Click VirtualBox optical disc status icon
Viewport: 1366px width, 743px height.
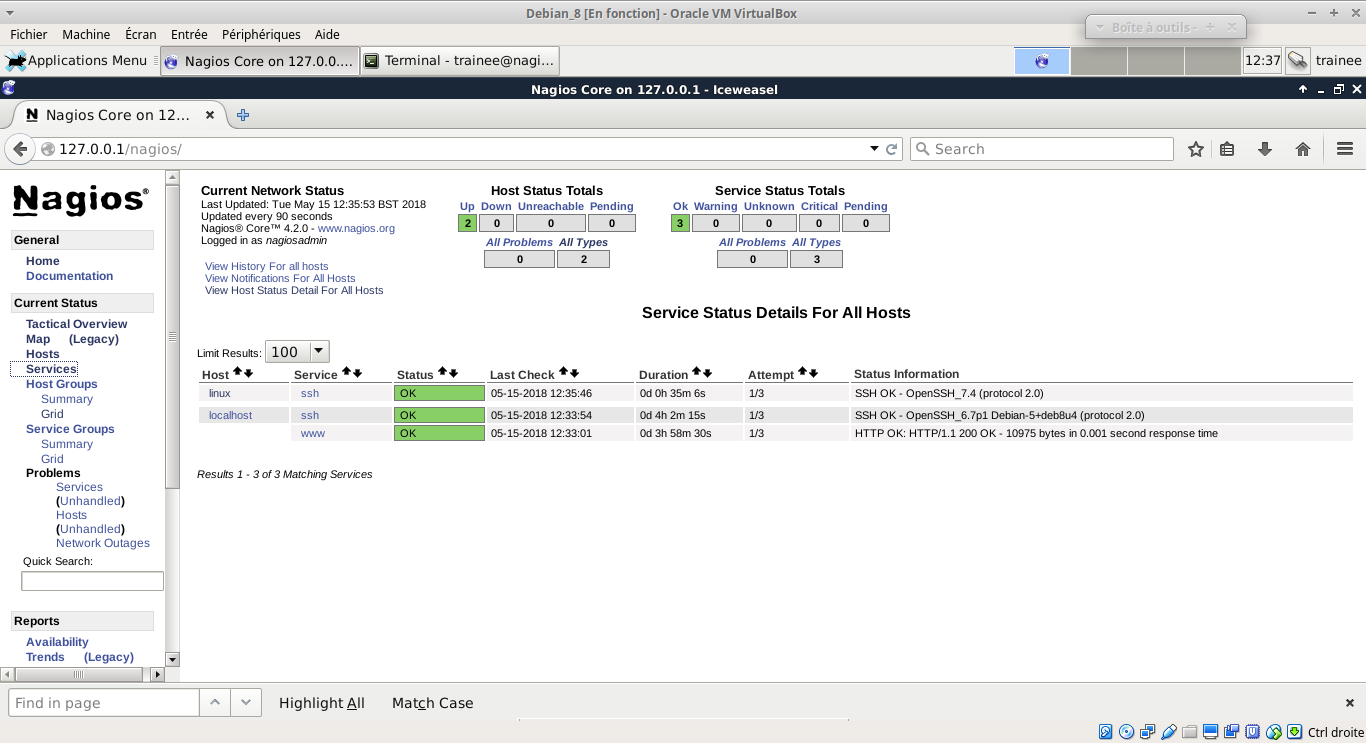coord(1127,732)
